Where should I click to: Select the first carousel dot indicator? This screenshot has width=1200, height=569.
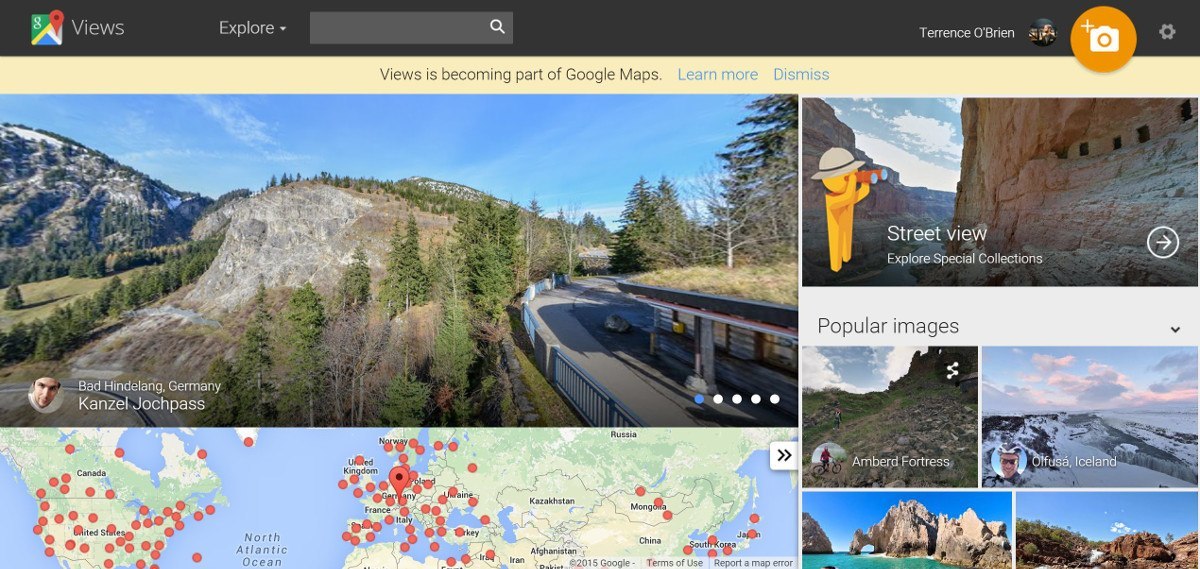(x=699, y=399)
